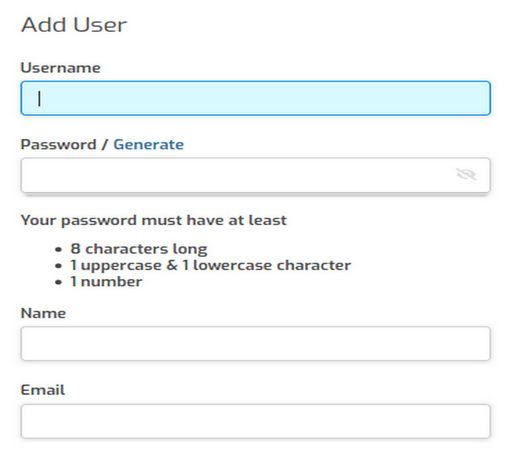This screenshot has width=505, height=450.
Task: Click the '8 characters long' requirement
Action: (x=139, y=249)
